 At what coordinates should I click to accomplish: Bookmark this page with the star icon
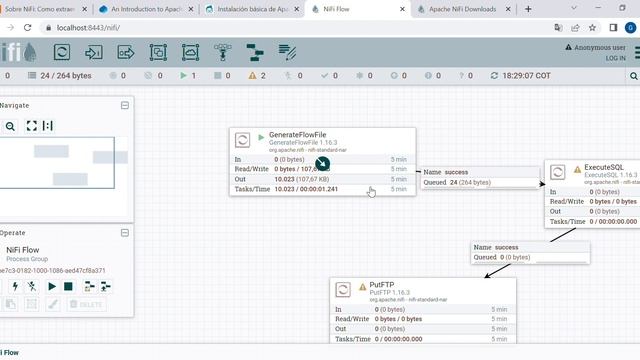(x=592, y=28)
